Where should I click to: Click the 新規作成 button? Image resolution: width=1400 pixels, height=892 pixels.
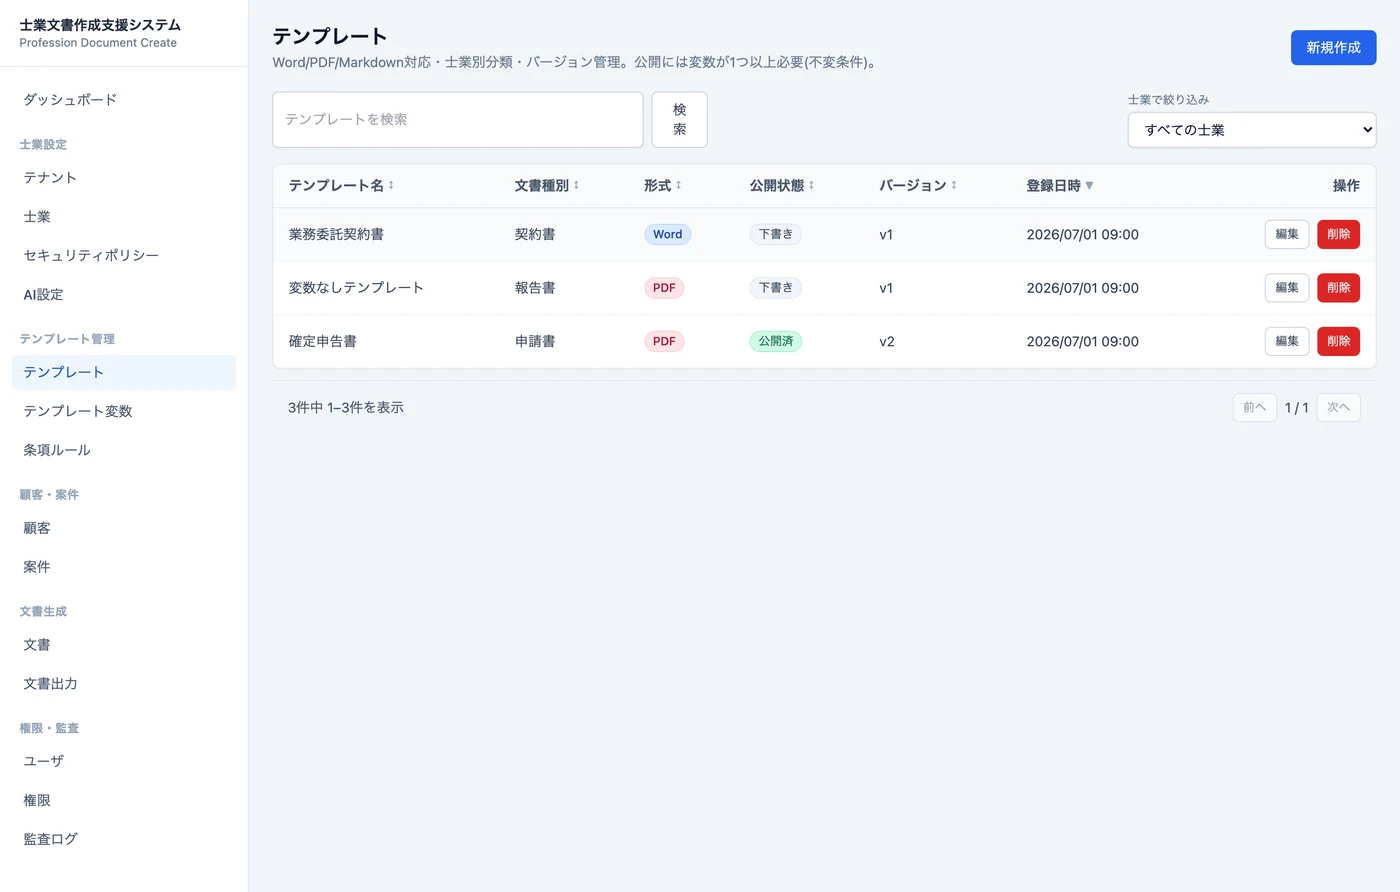pyautogui.click(x=1333, y=48)
